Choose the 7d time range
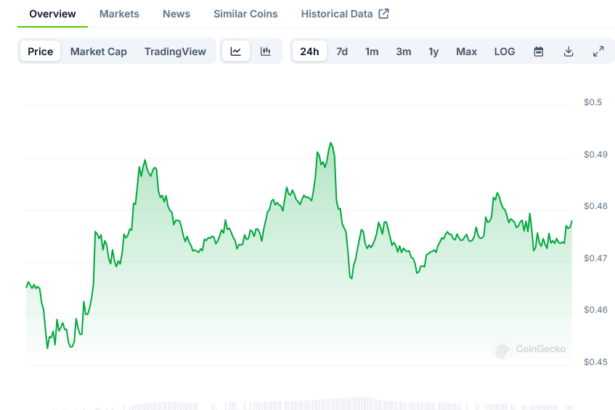Viewport: 615px width, 410px height. pyautogui.click(x=342, y=51)
